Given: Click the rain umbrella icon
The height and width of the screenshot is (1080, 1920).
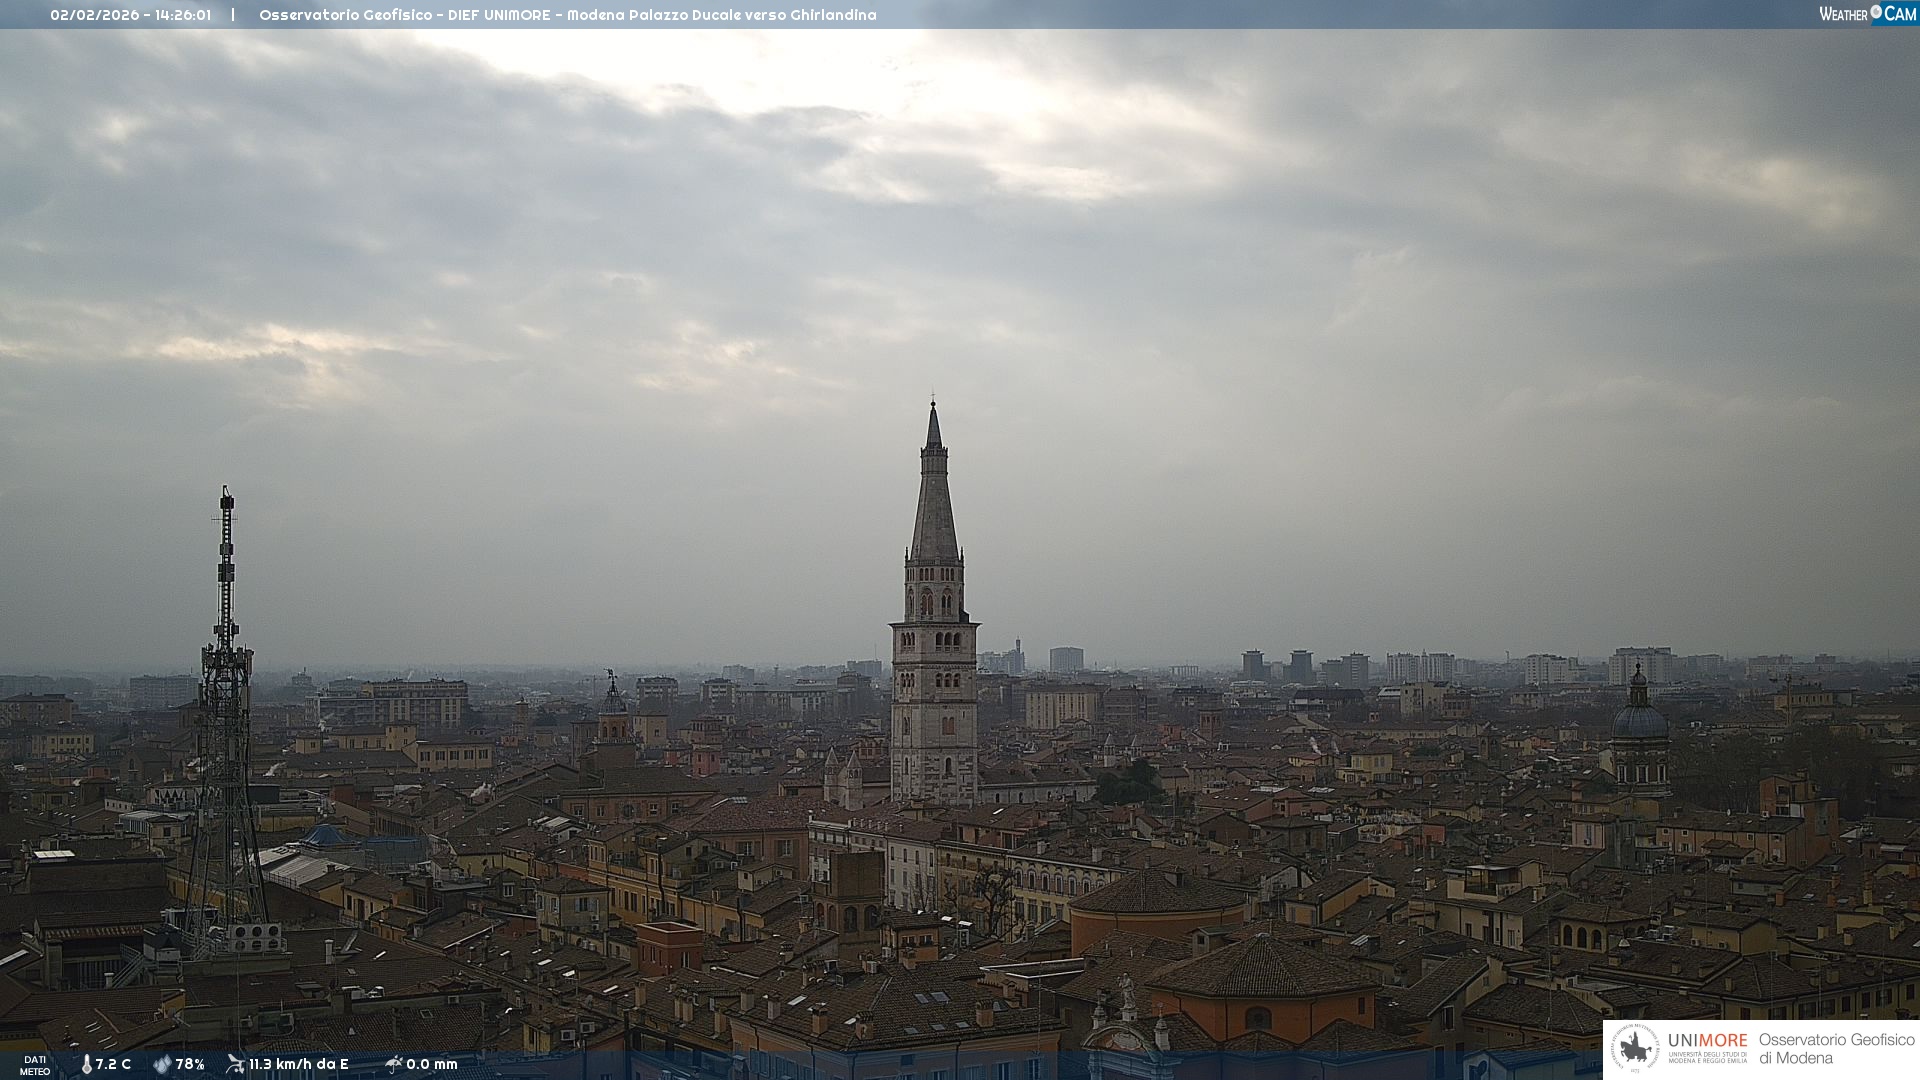Looking at the screenshot, I should point(393,1063).
